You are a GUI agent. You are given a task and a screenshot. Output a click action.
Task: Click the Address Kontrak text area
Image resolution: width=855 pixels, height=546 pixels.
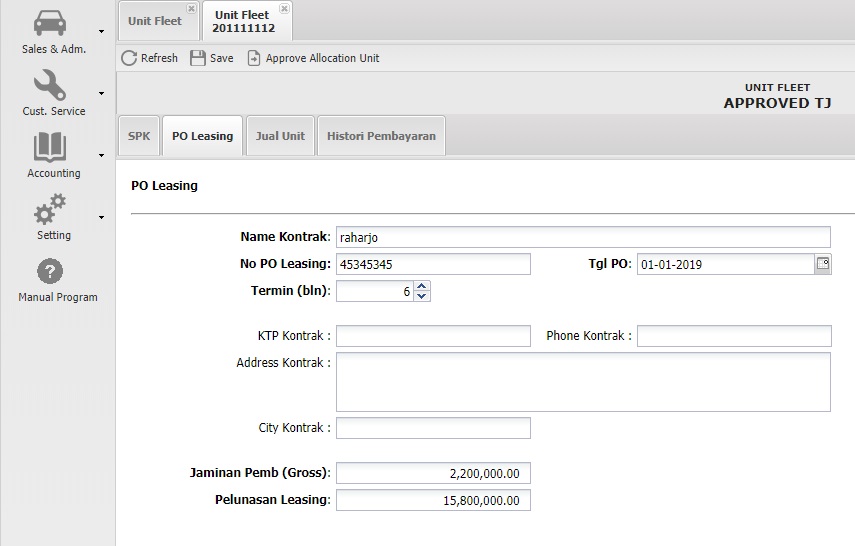583,382
